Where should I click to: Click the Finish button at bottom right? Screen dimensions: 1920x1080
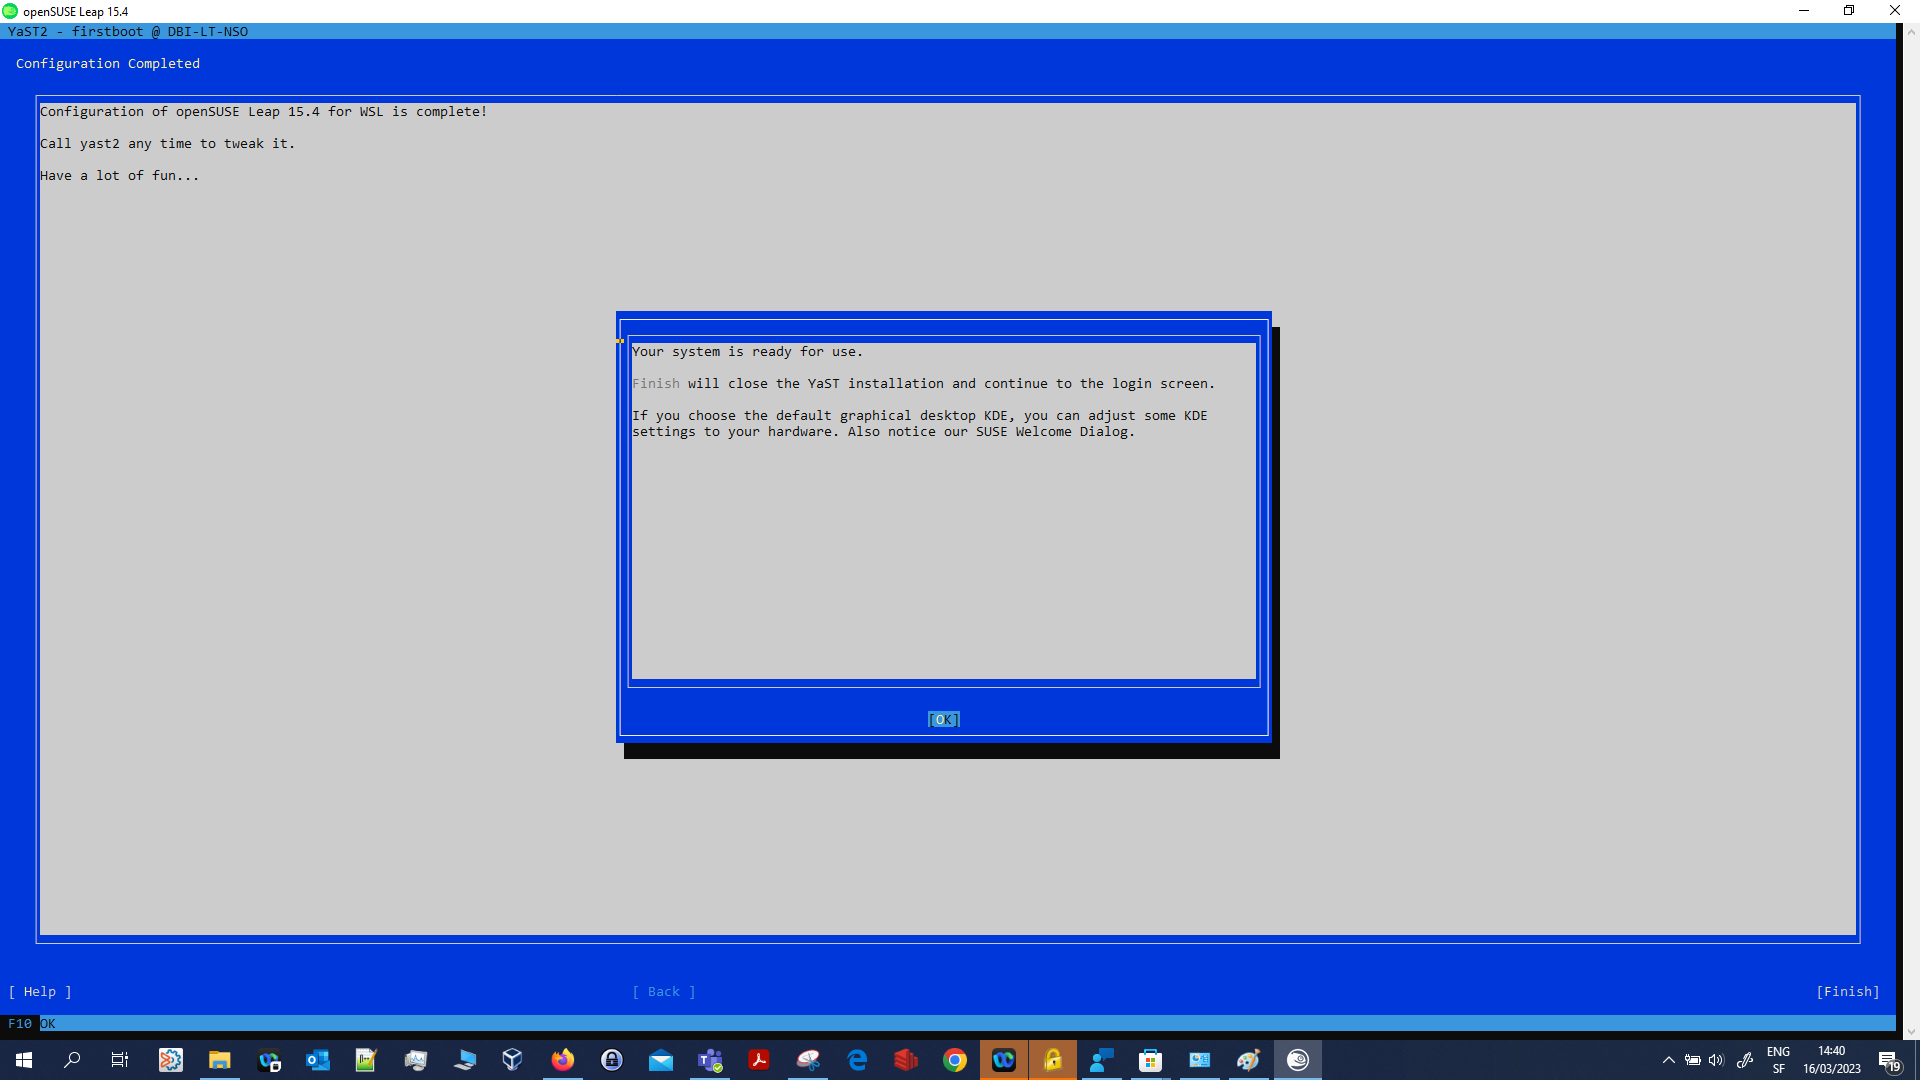1847,991
